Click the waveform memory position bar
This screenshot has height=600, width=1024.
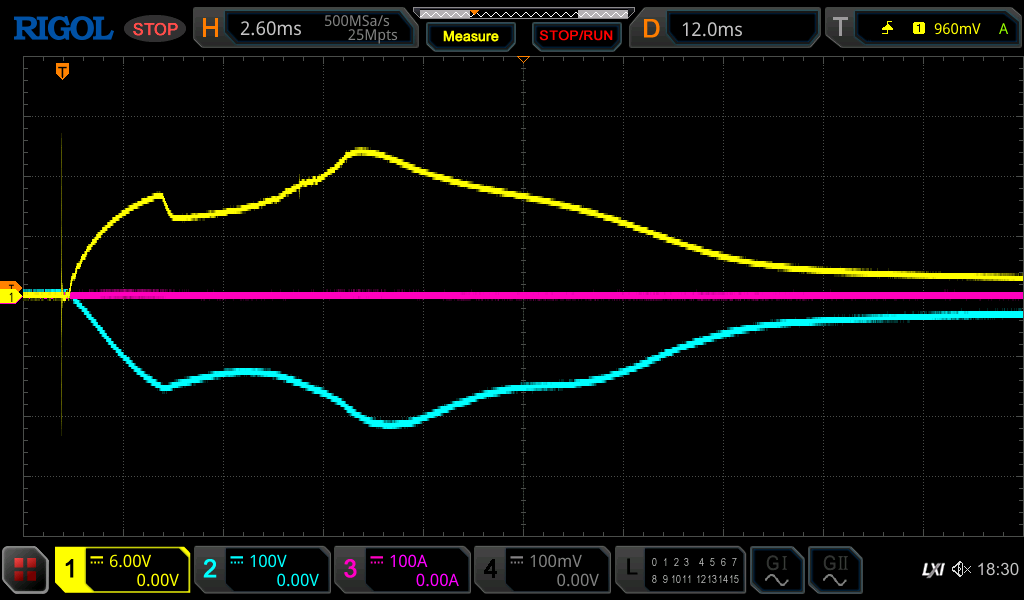(523, 13)
